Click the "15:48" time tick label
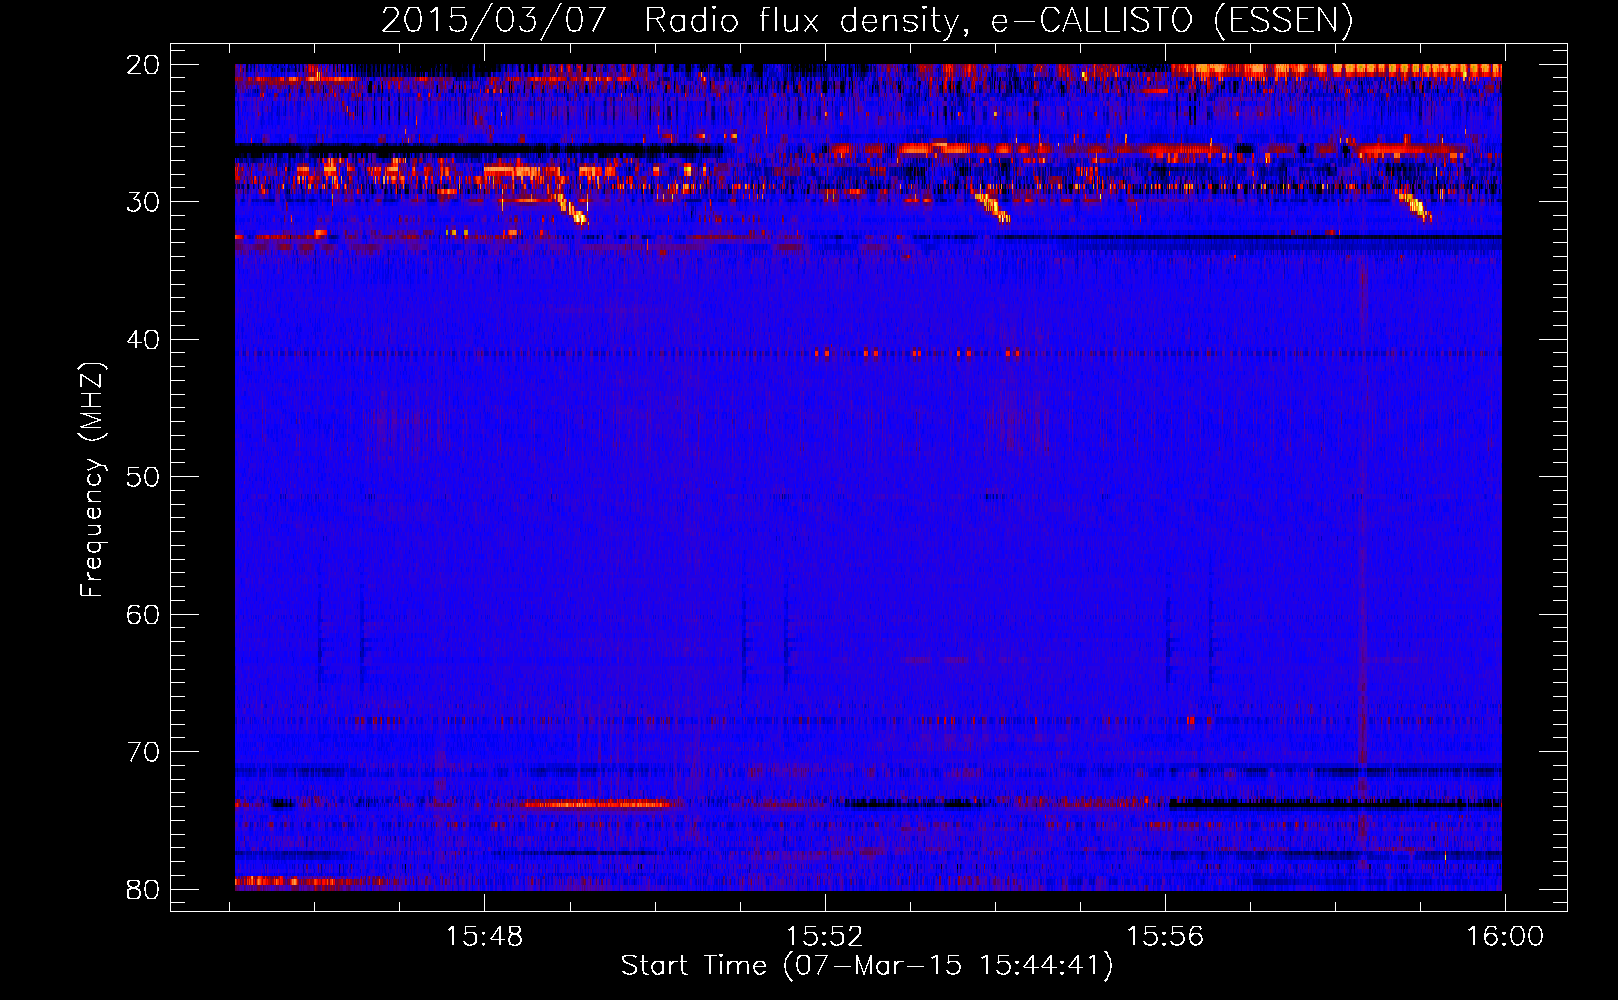Viewport: 1618px width, 1000px height. [484, 937]
